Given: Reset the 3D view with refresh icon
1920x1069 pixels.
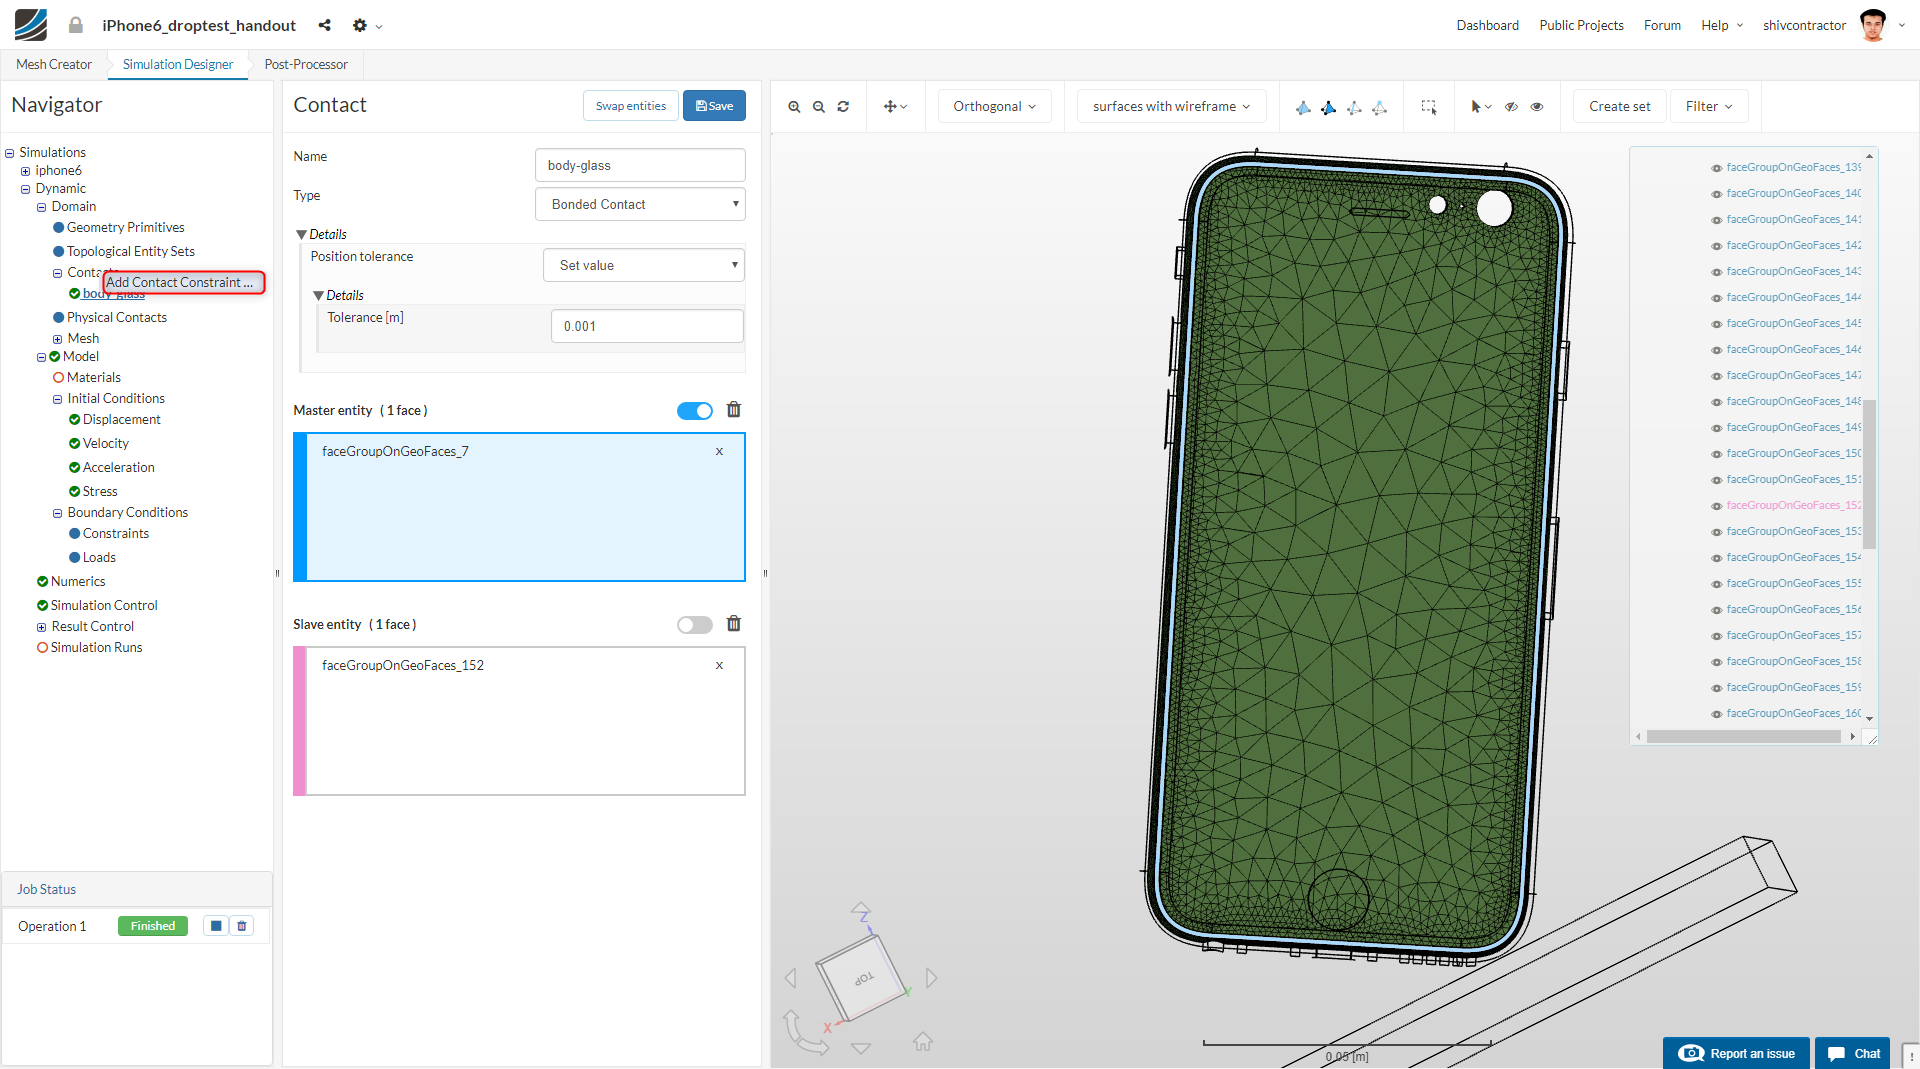Looking at the screenshot, I should click(x=843, y=107).
